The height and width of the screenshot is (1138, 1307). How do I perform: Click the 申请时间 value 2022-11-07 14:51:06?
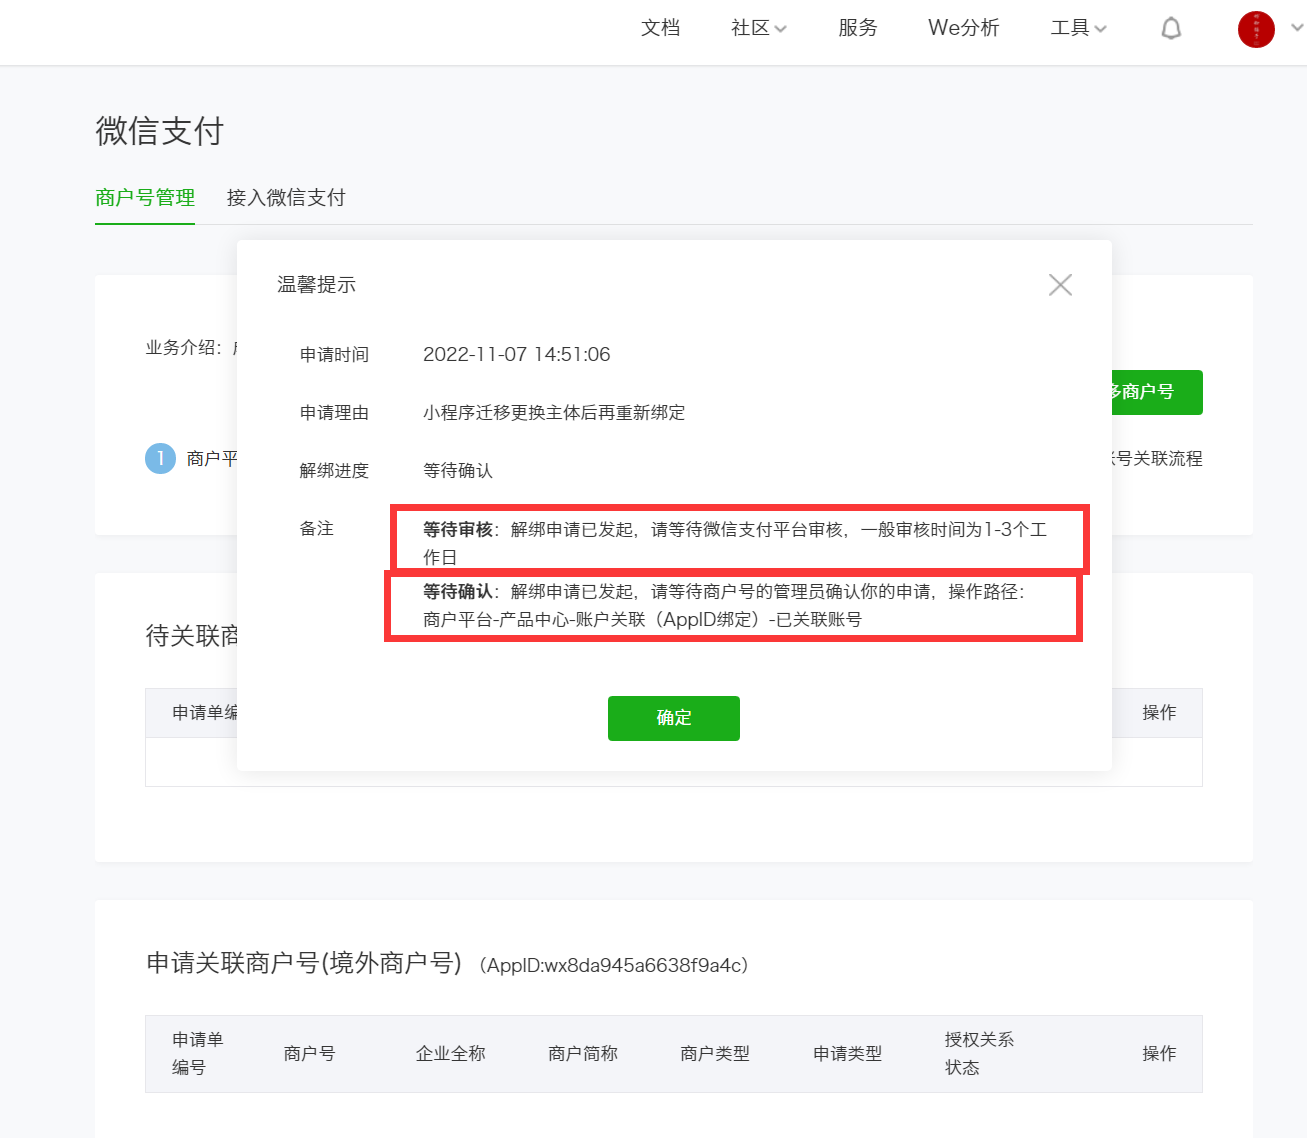tap(516, 355)
